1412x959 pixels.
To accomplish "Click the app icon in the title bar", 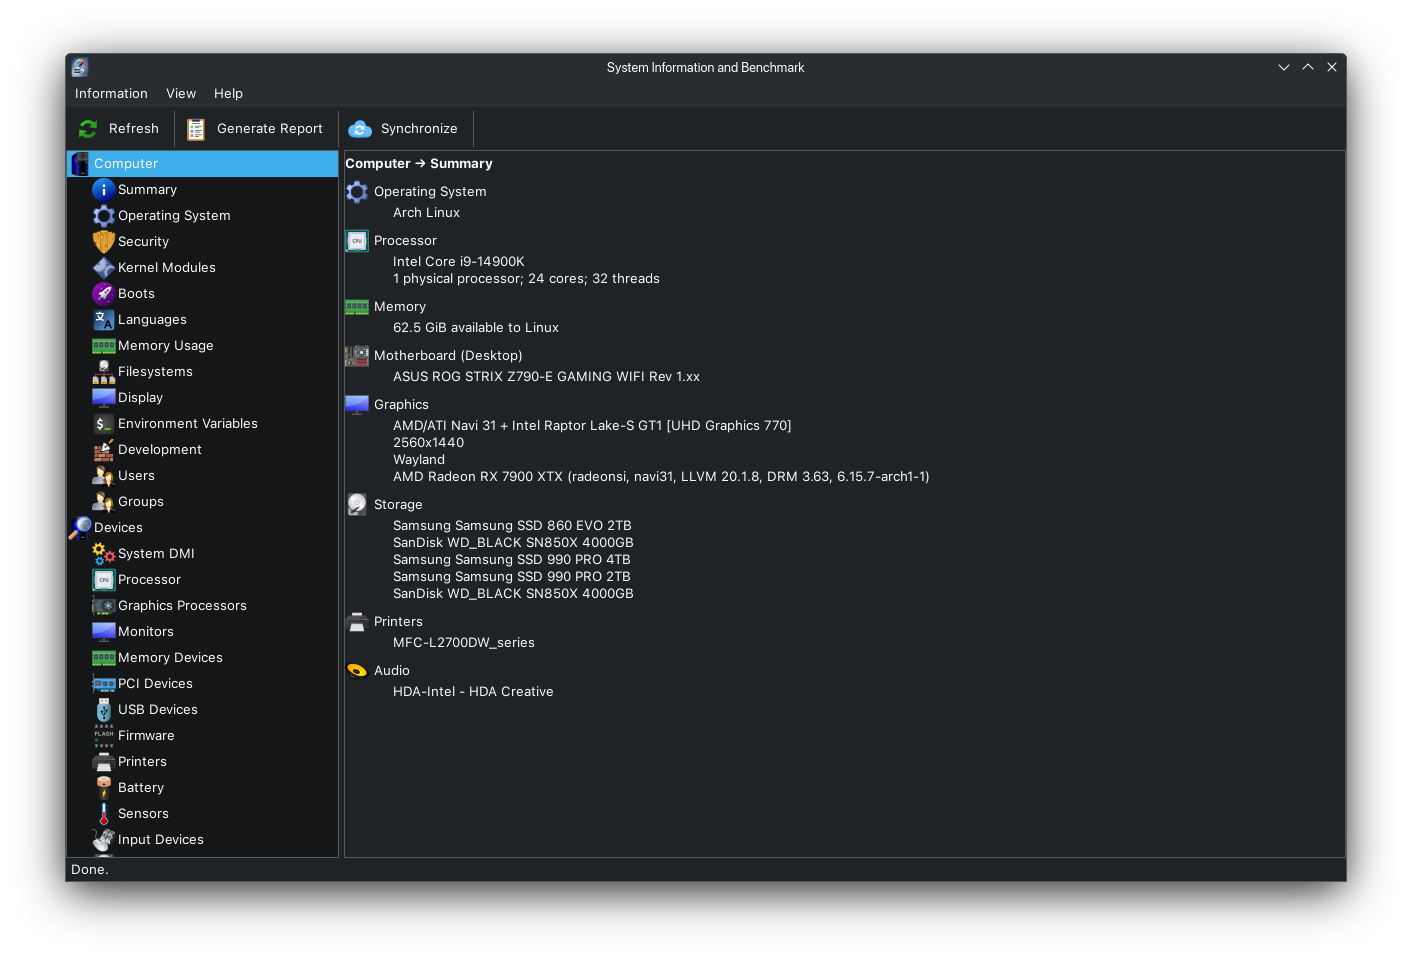I will pos(80,67).
